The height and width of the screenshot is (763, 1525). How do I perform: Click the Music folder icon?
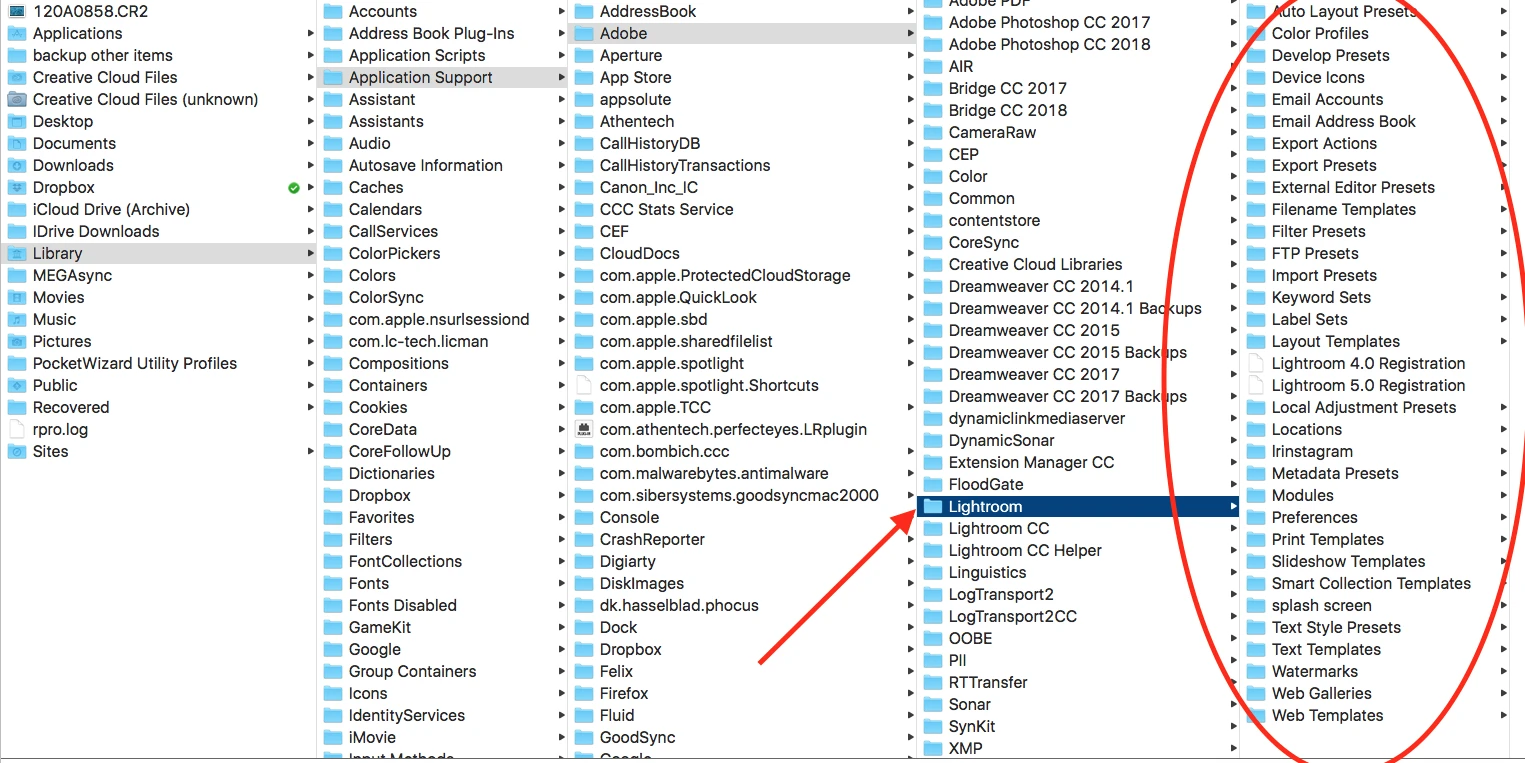(16, 319)
